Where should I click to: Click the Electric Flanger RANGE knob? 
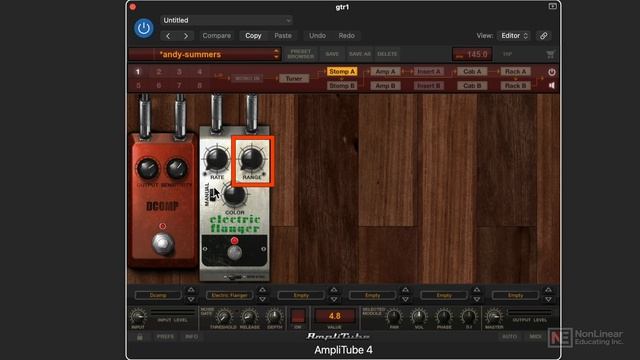(251, 159)
